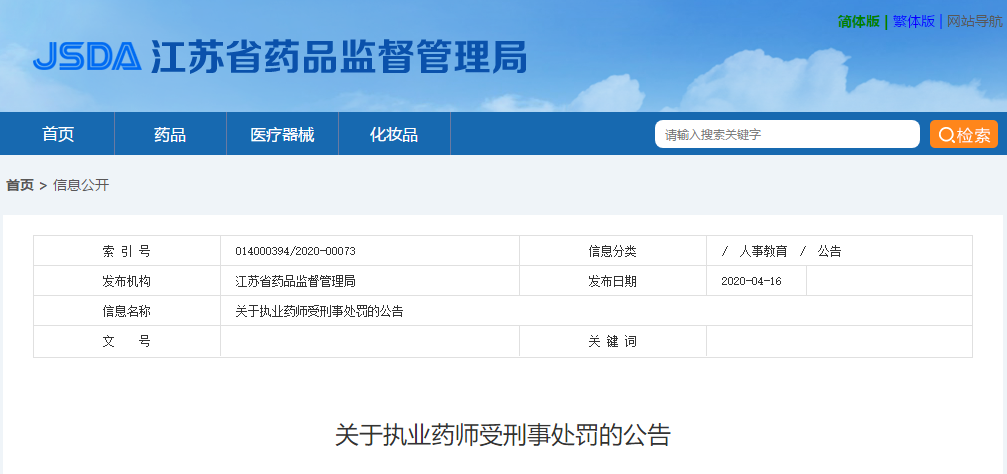
Task: Click index number 014000394/2020-00073
Action: click(x=295, y=252)
